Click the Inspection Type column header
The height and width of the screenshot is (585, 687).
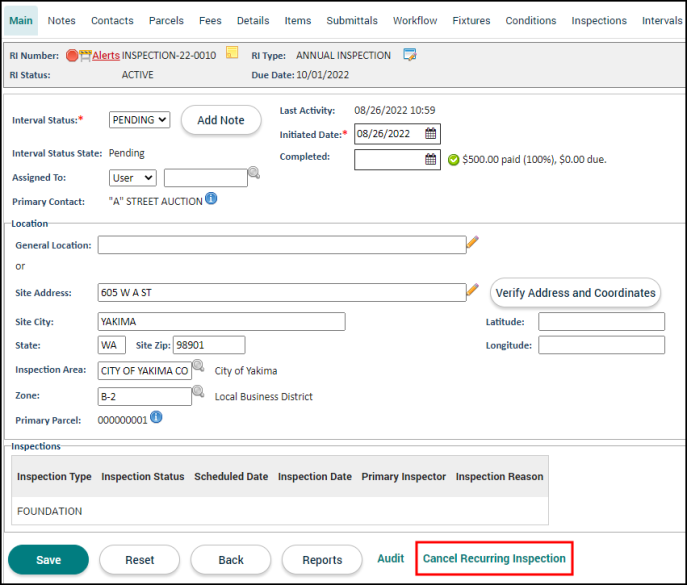click(x=54, y=476)
